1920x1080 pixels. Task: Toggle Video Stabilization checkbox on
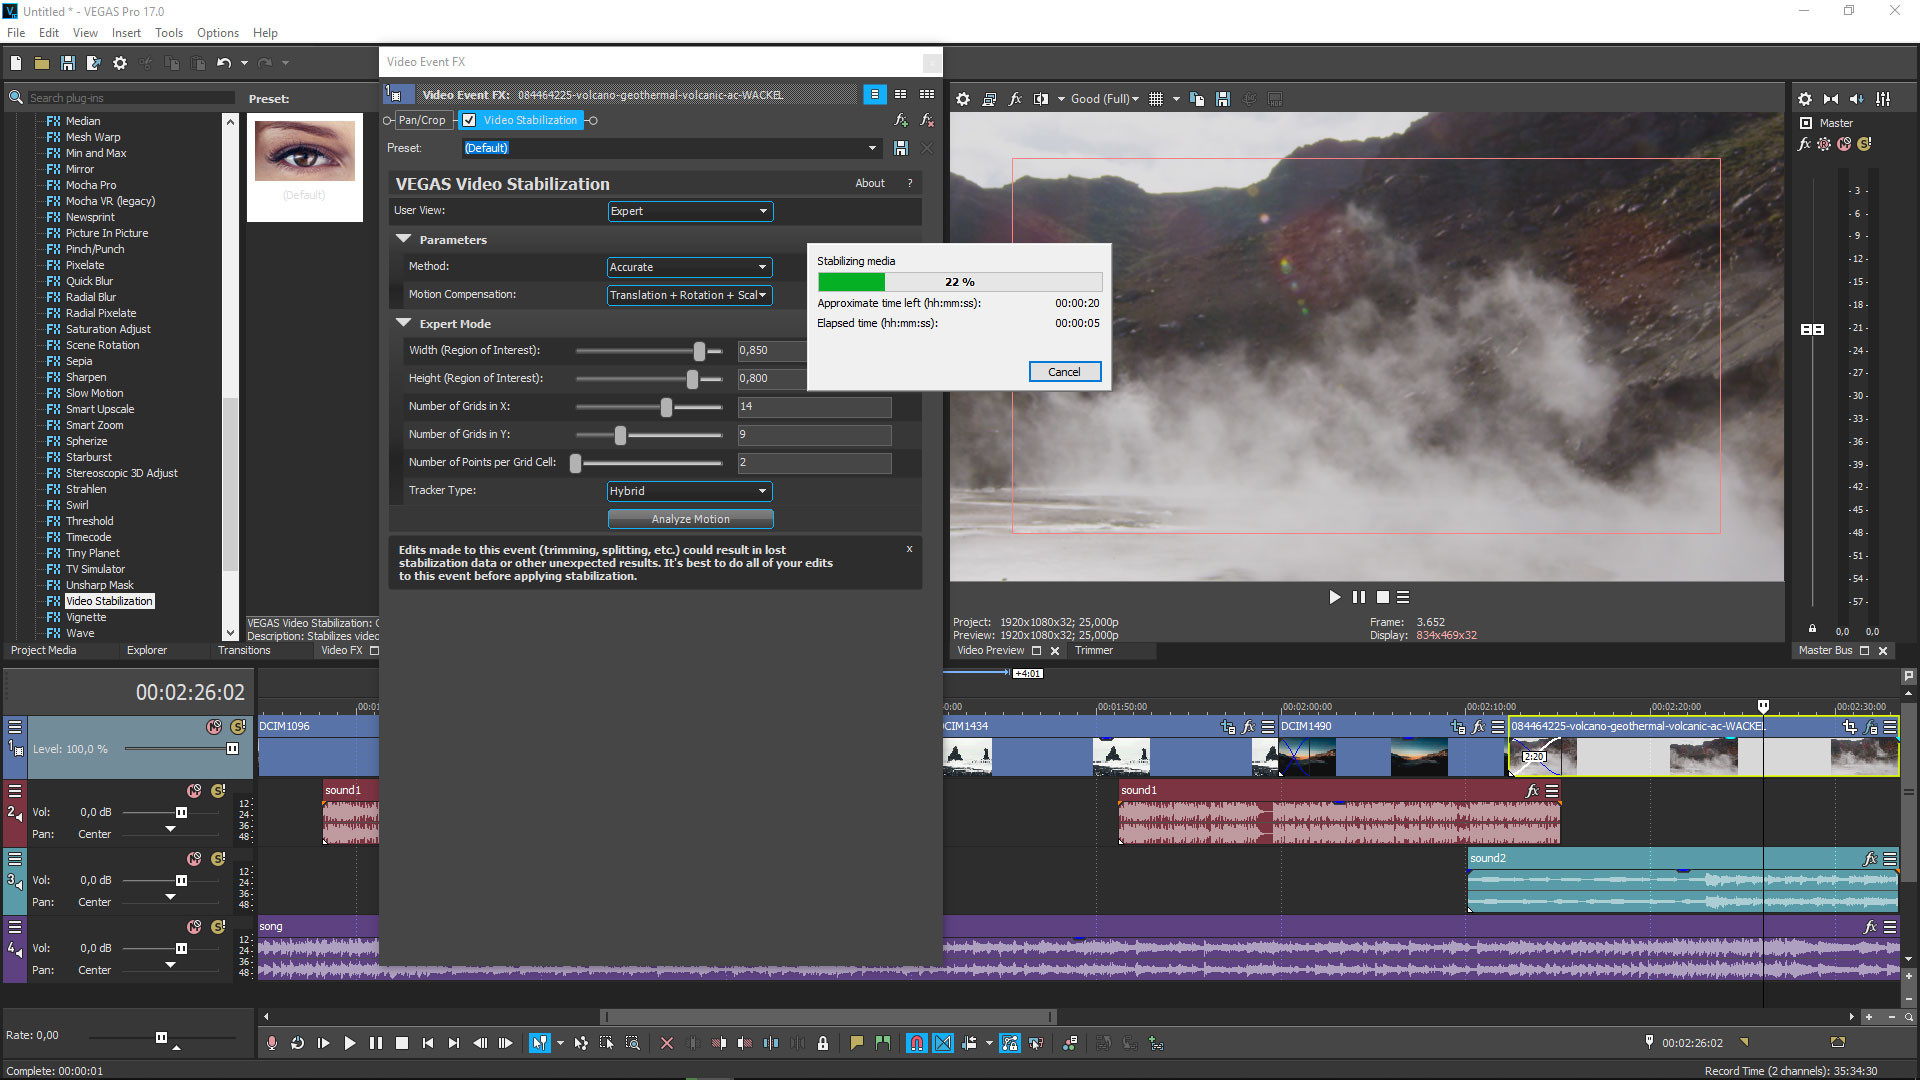471,119
